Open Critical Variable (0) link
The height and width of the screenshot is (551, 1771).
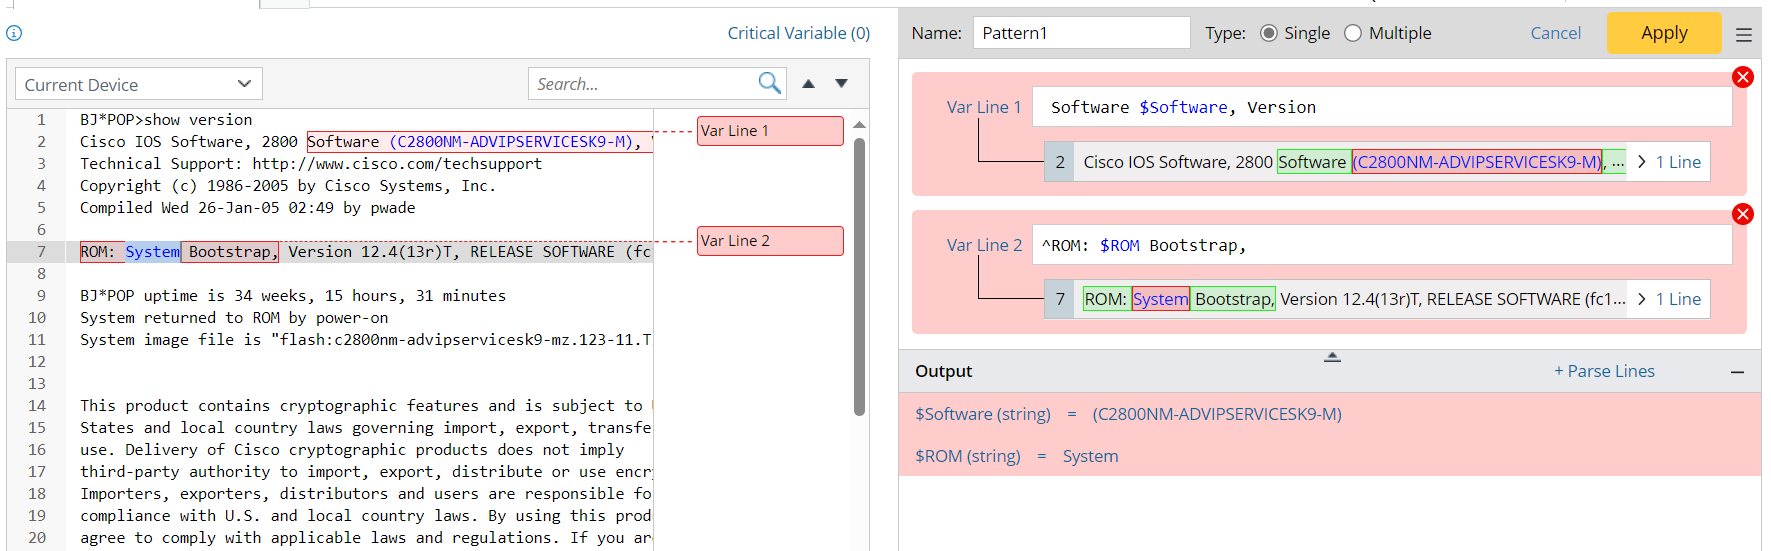pos(798,33)
